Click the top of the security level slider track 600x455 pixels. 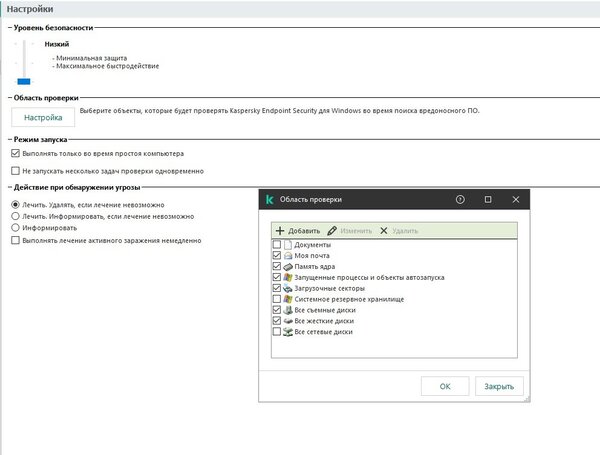[x=24, y=42]
